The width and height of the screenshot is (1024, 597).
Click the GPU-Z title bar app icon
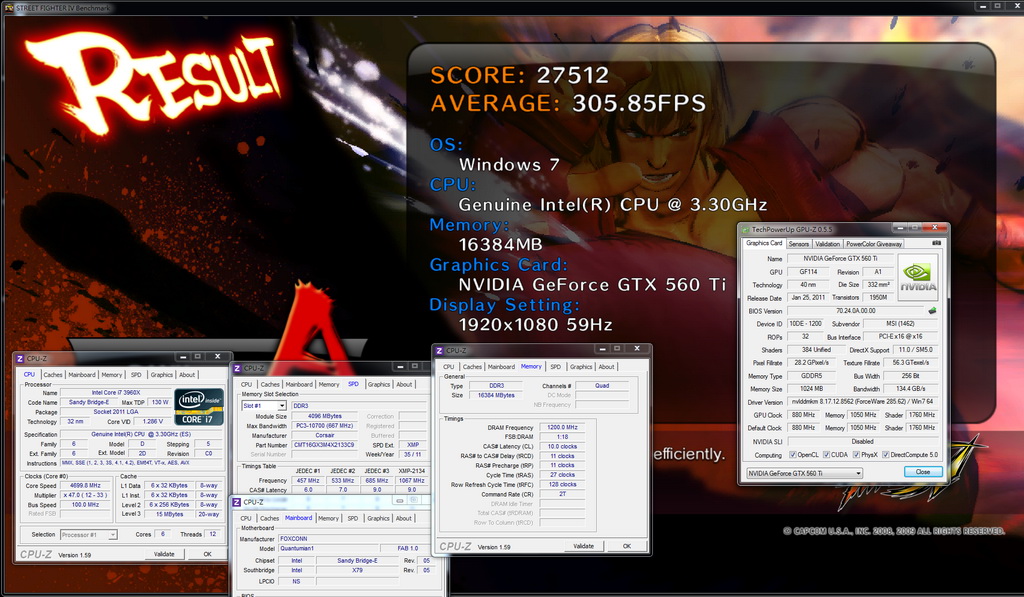pyautogui.click(x=745, y=229)
